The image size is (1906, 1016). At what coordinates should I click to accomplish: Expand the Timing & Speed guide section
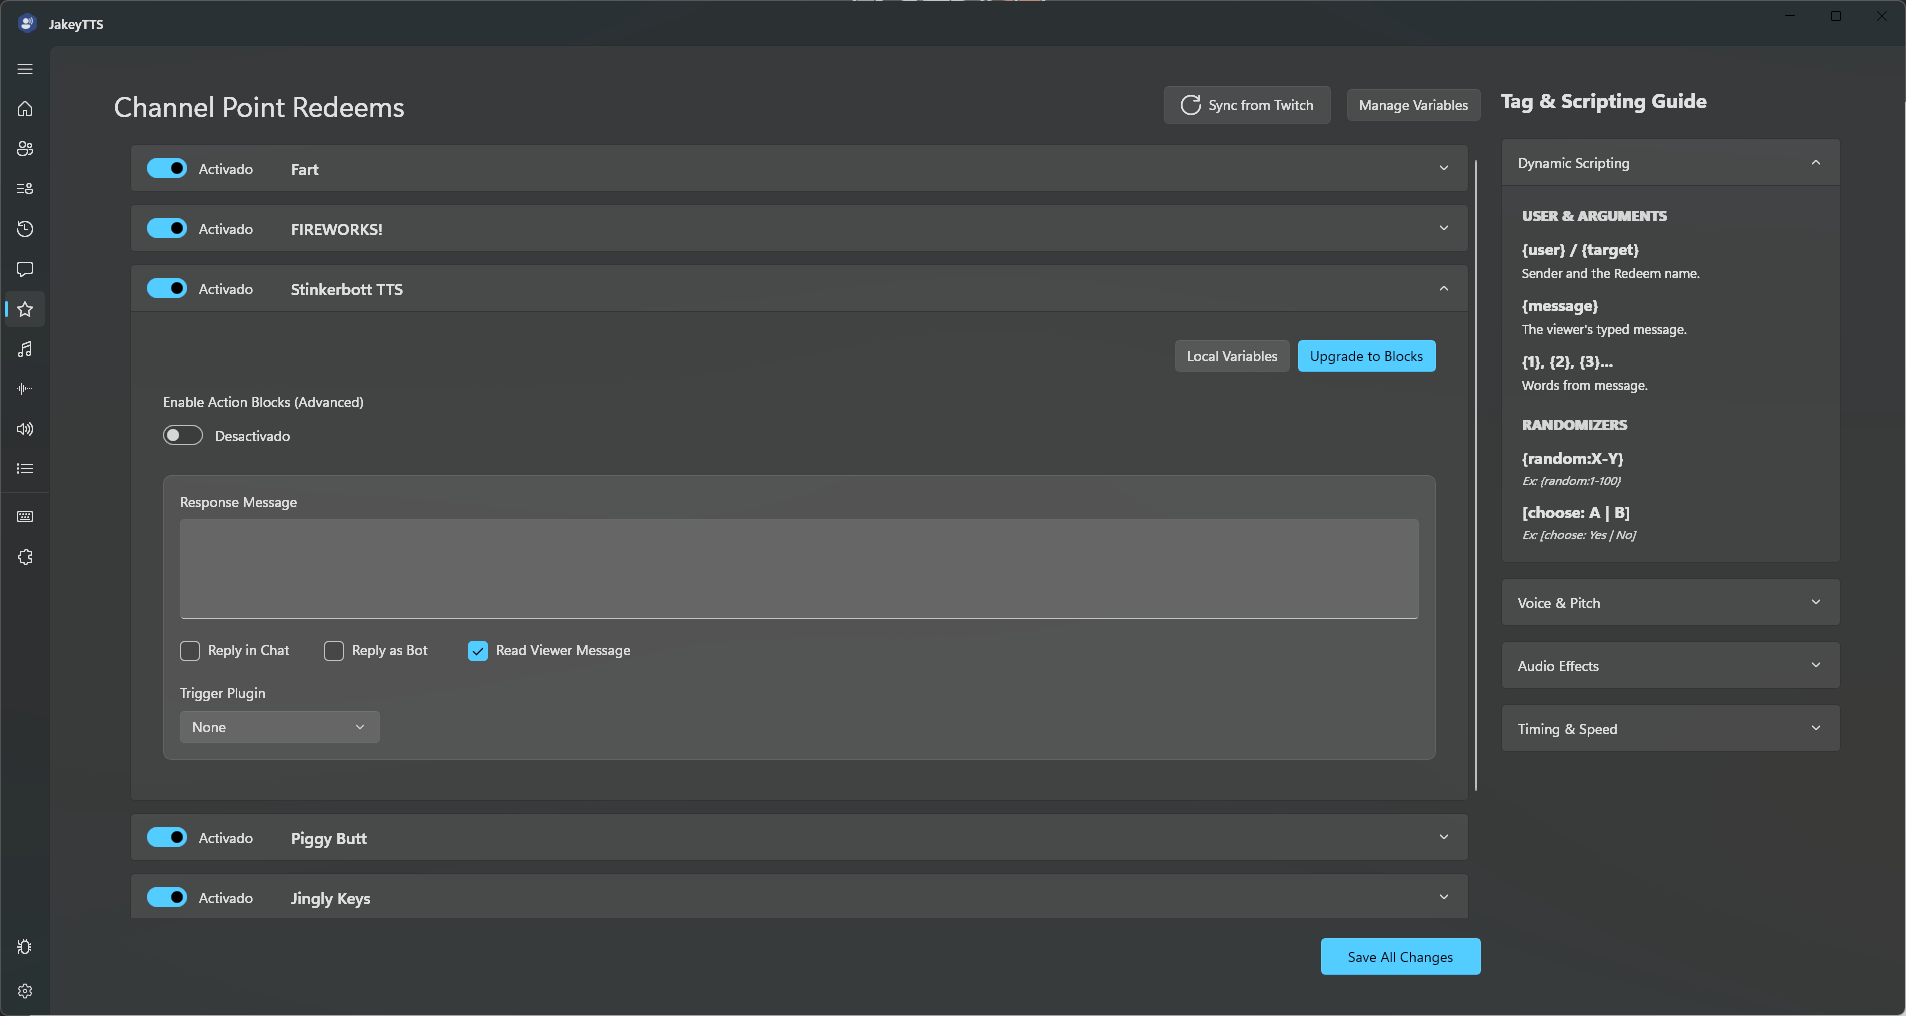pos(1671,729)
